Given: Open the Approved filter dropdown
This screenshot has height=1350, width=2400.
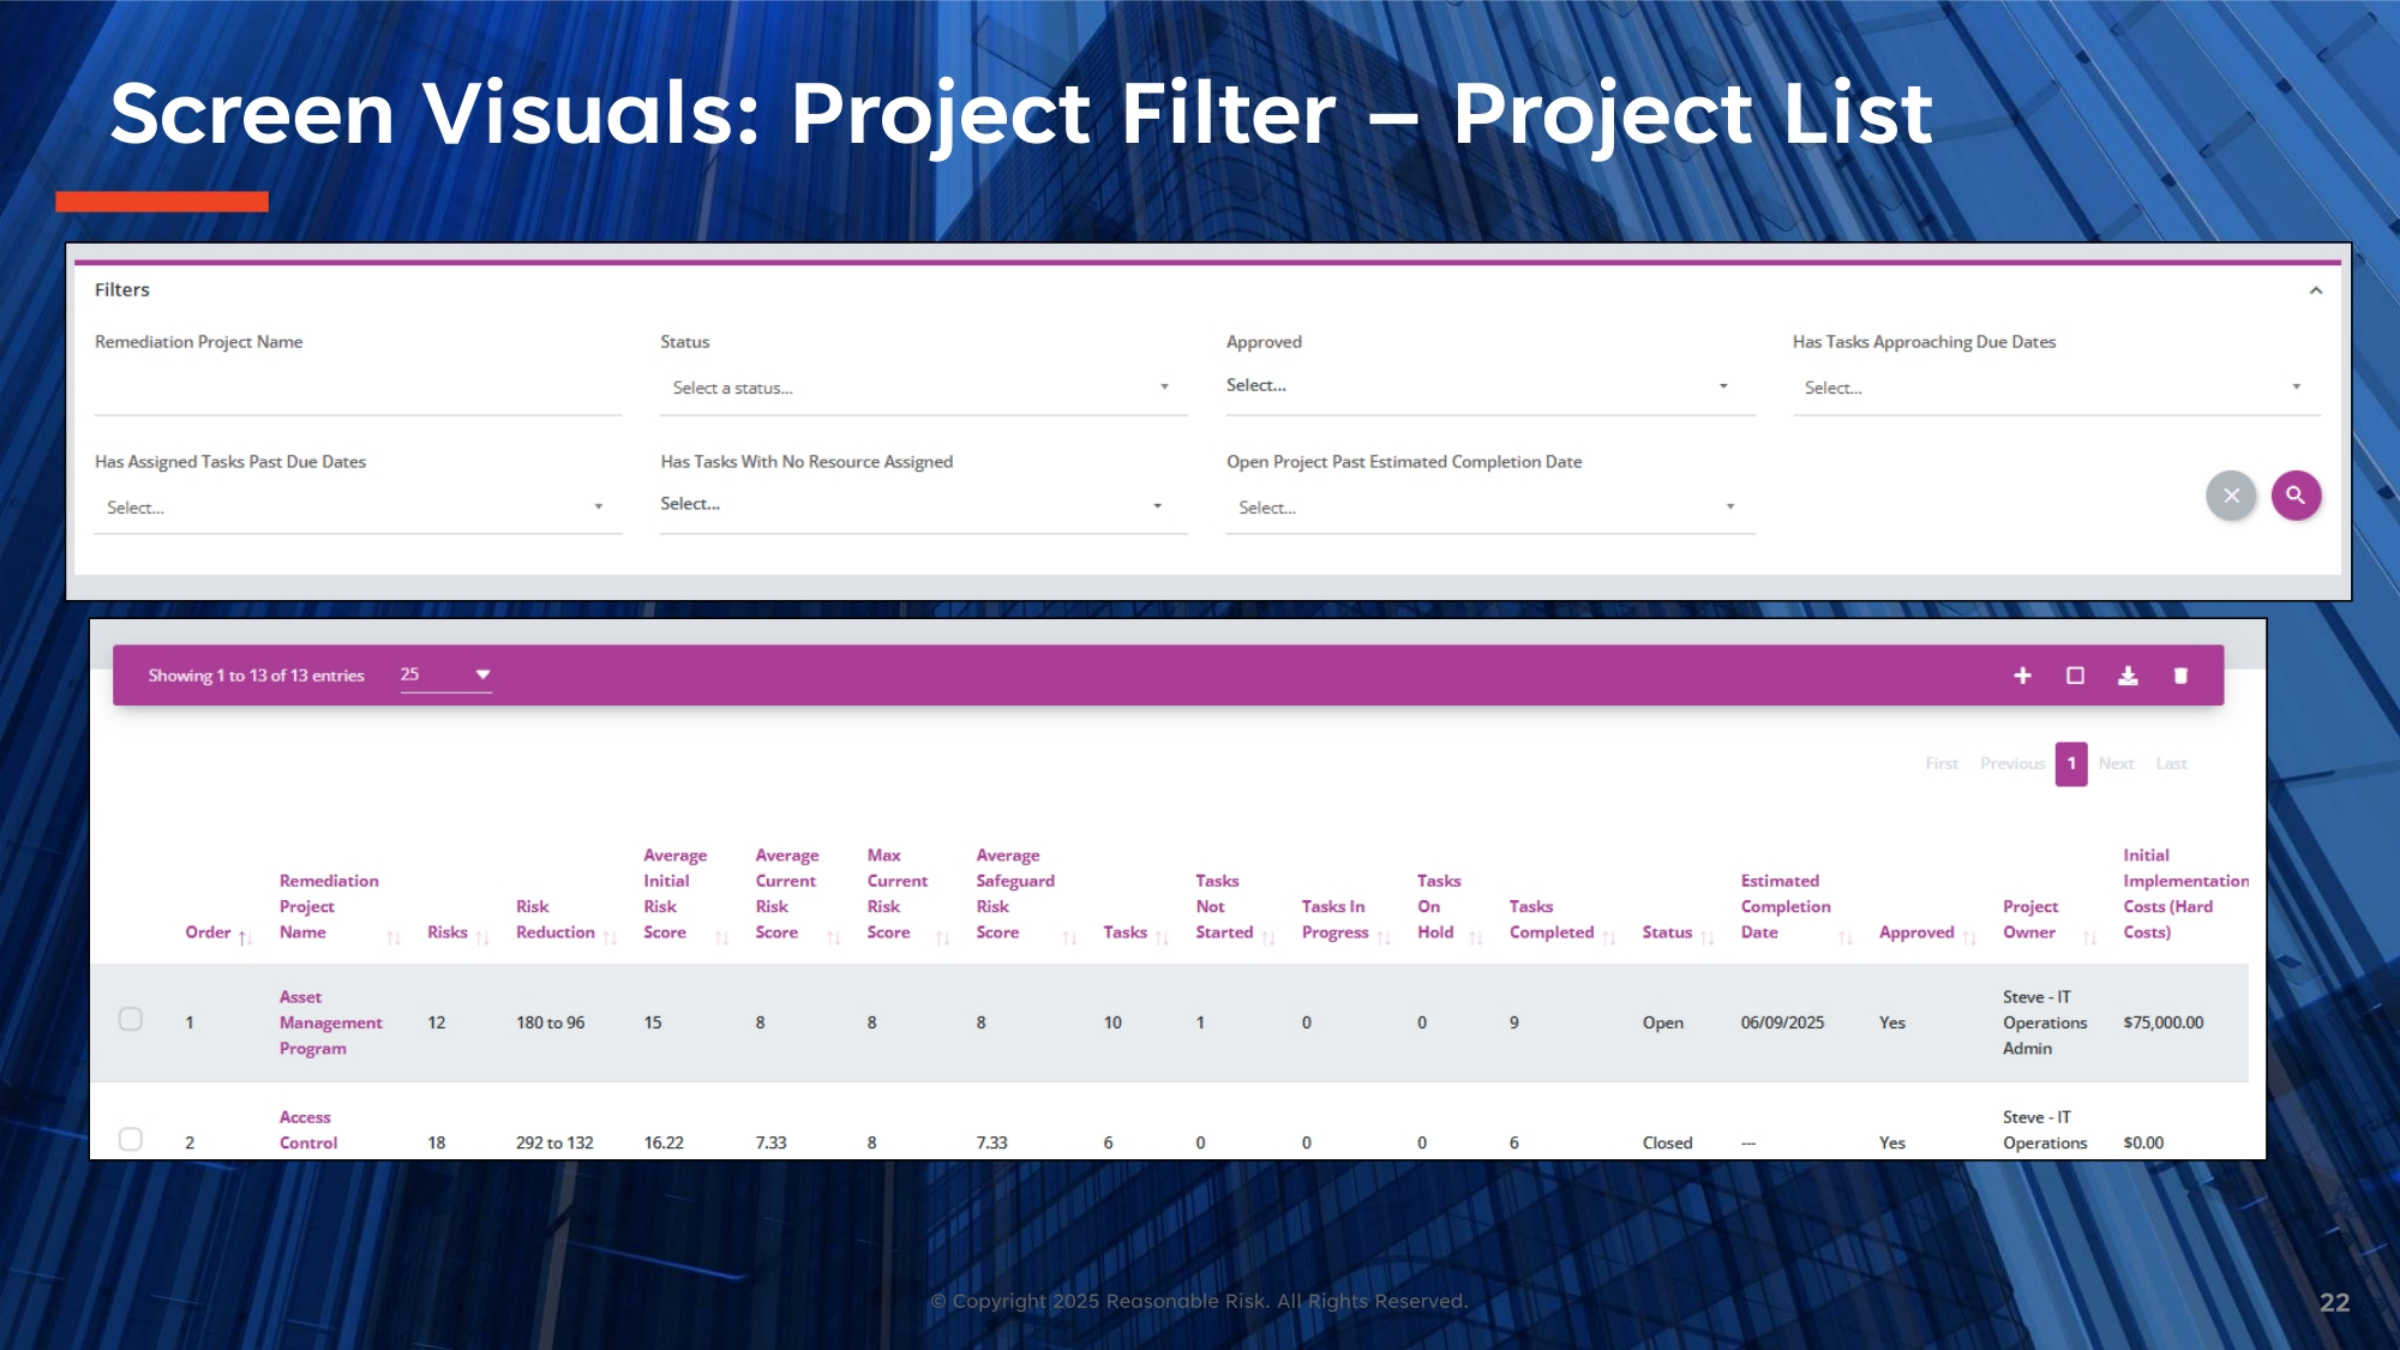Looking at the screenshot, I should 1490,386.
